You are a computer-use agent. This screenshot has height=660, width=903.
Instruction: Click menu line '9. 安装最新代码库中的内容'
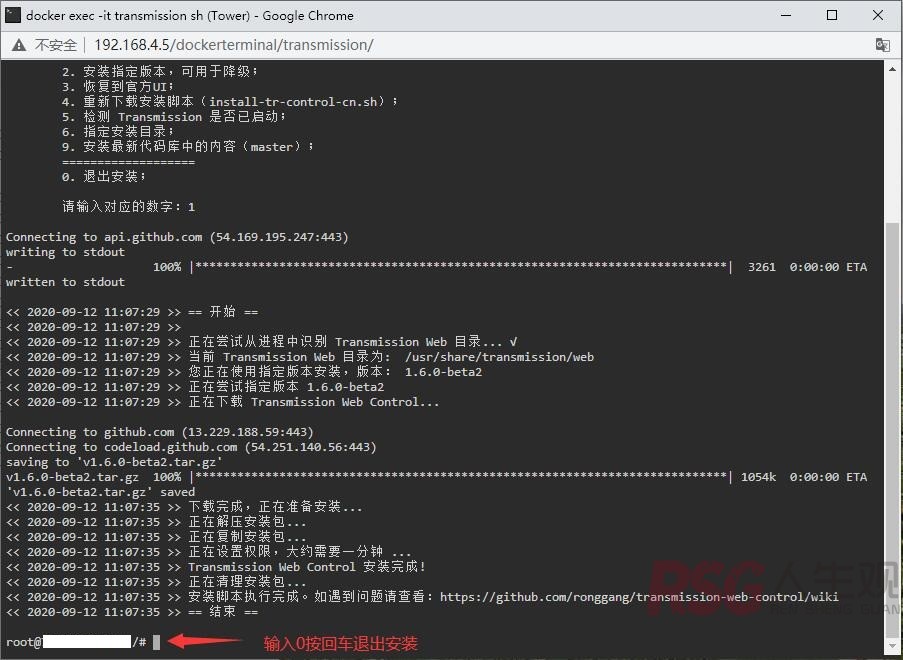188,147
